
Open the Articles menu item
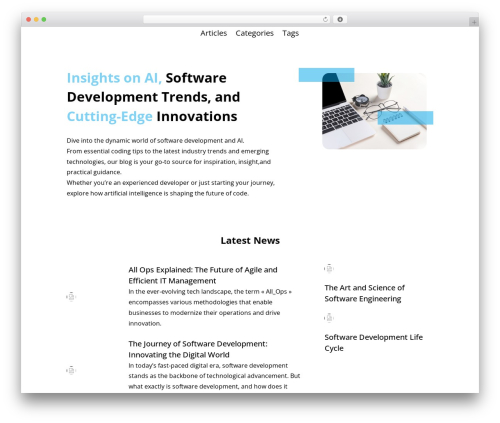(x=213, y=33)
